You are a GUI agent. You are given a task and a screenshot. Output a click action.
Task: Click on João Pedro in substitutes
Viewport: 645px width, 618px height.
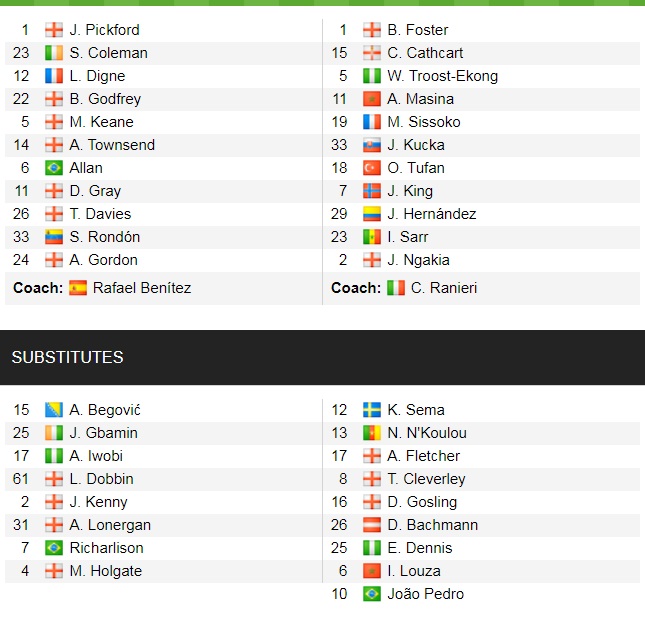[x=426, y=594]
